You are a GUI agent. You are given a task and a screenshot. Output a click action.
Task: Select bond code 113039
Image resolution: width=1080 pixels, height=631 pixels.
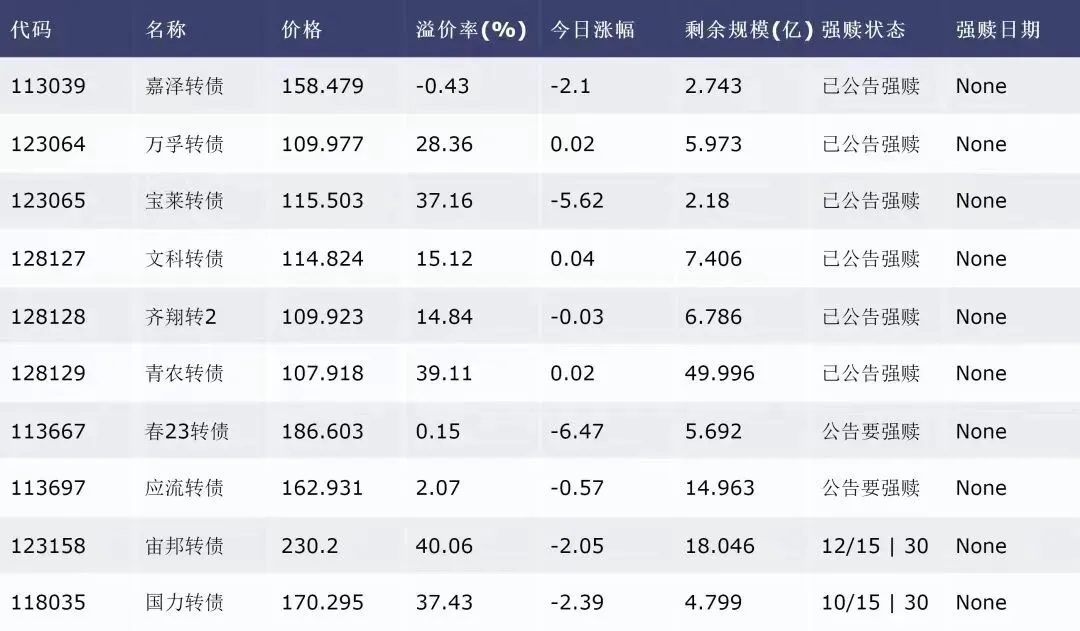point(48,86)
